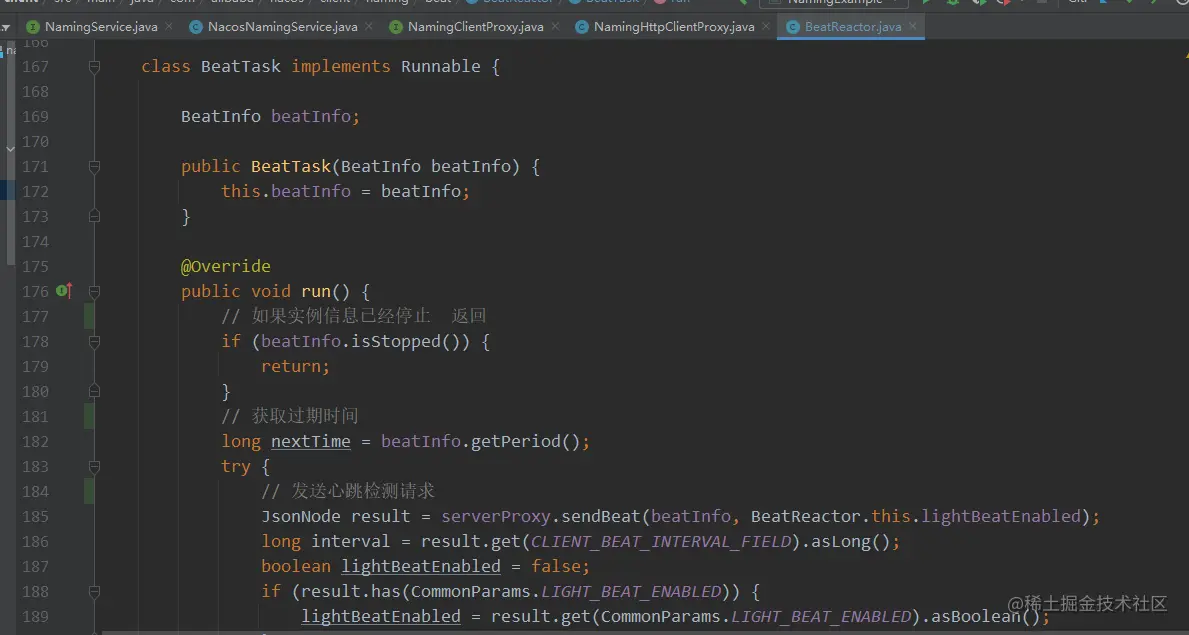Click the "isStopped" method call

click(396, 341)
